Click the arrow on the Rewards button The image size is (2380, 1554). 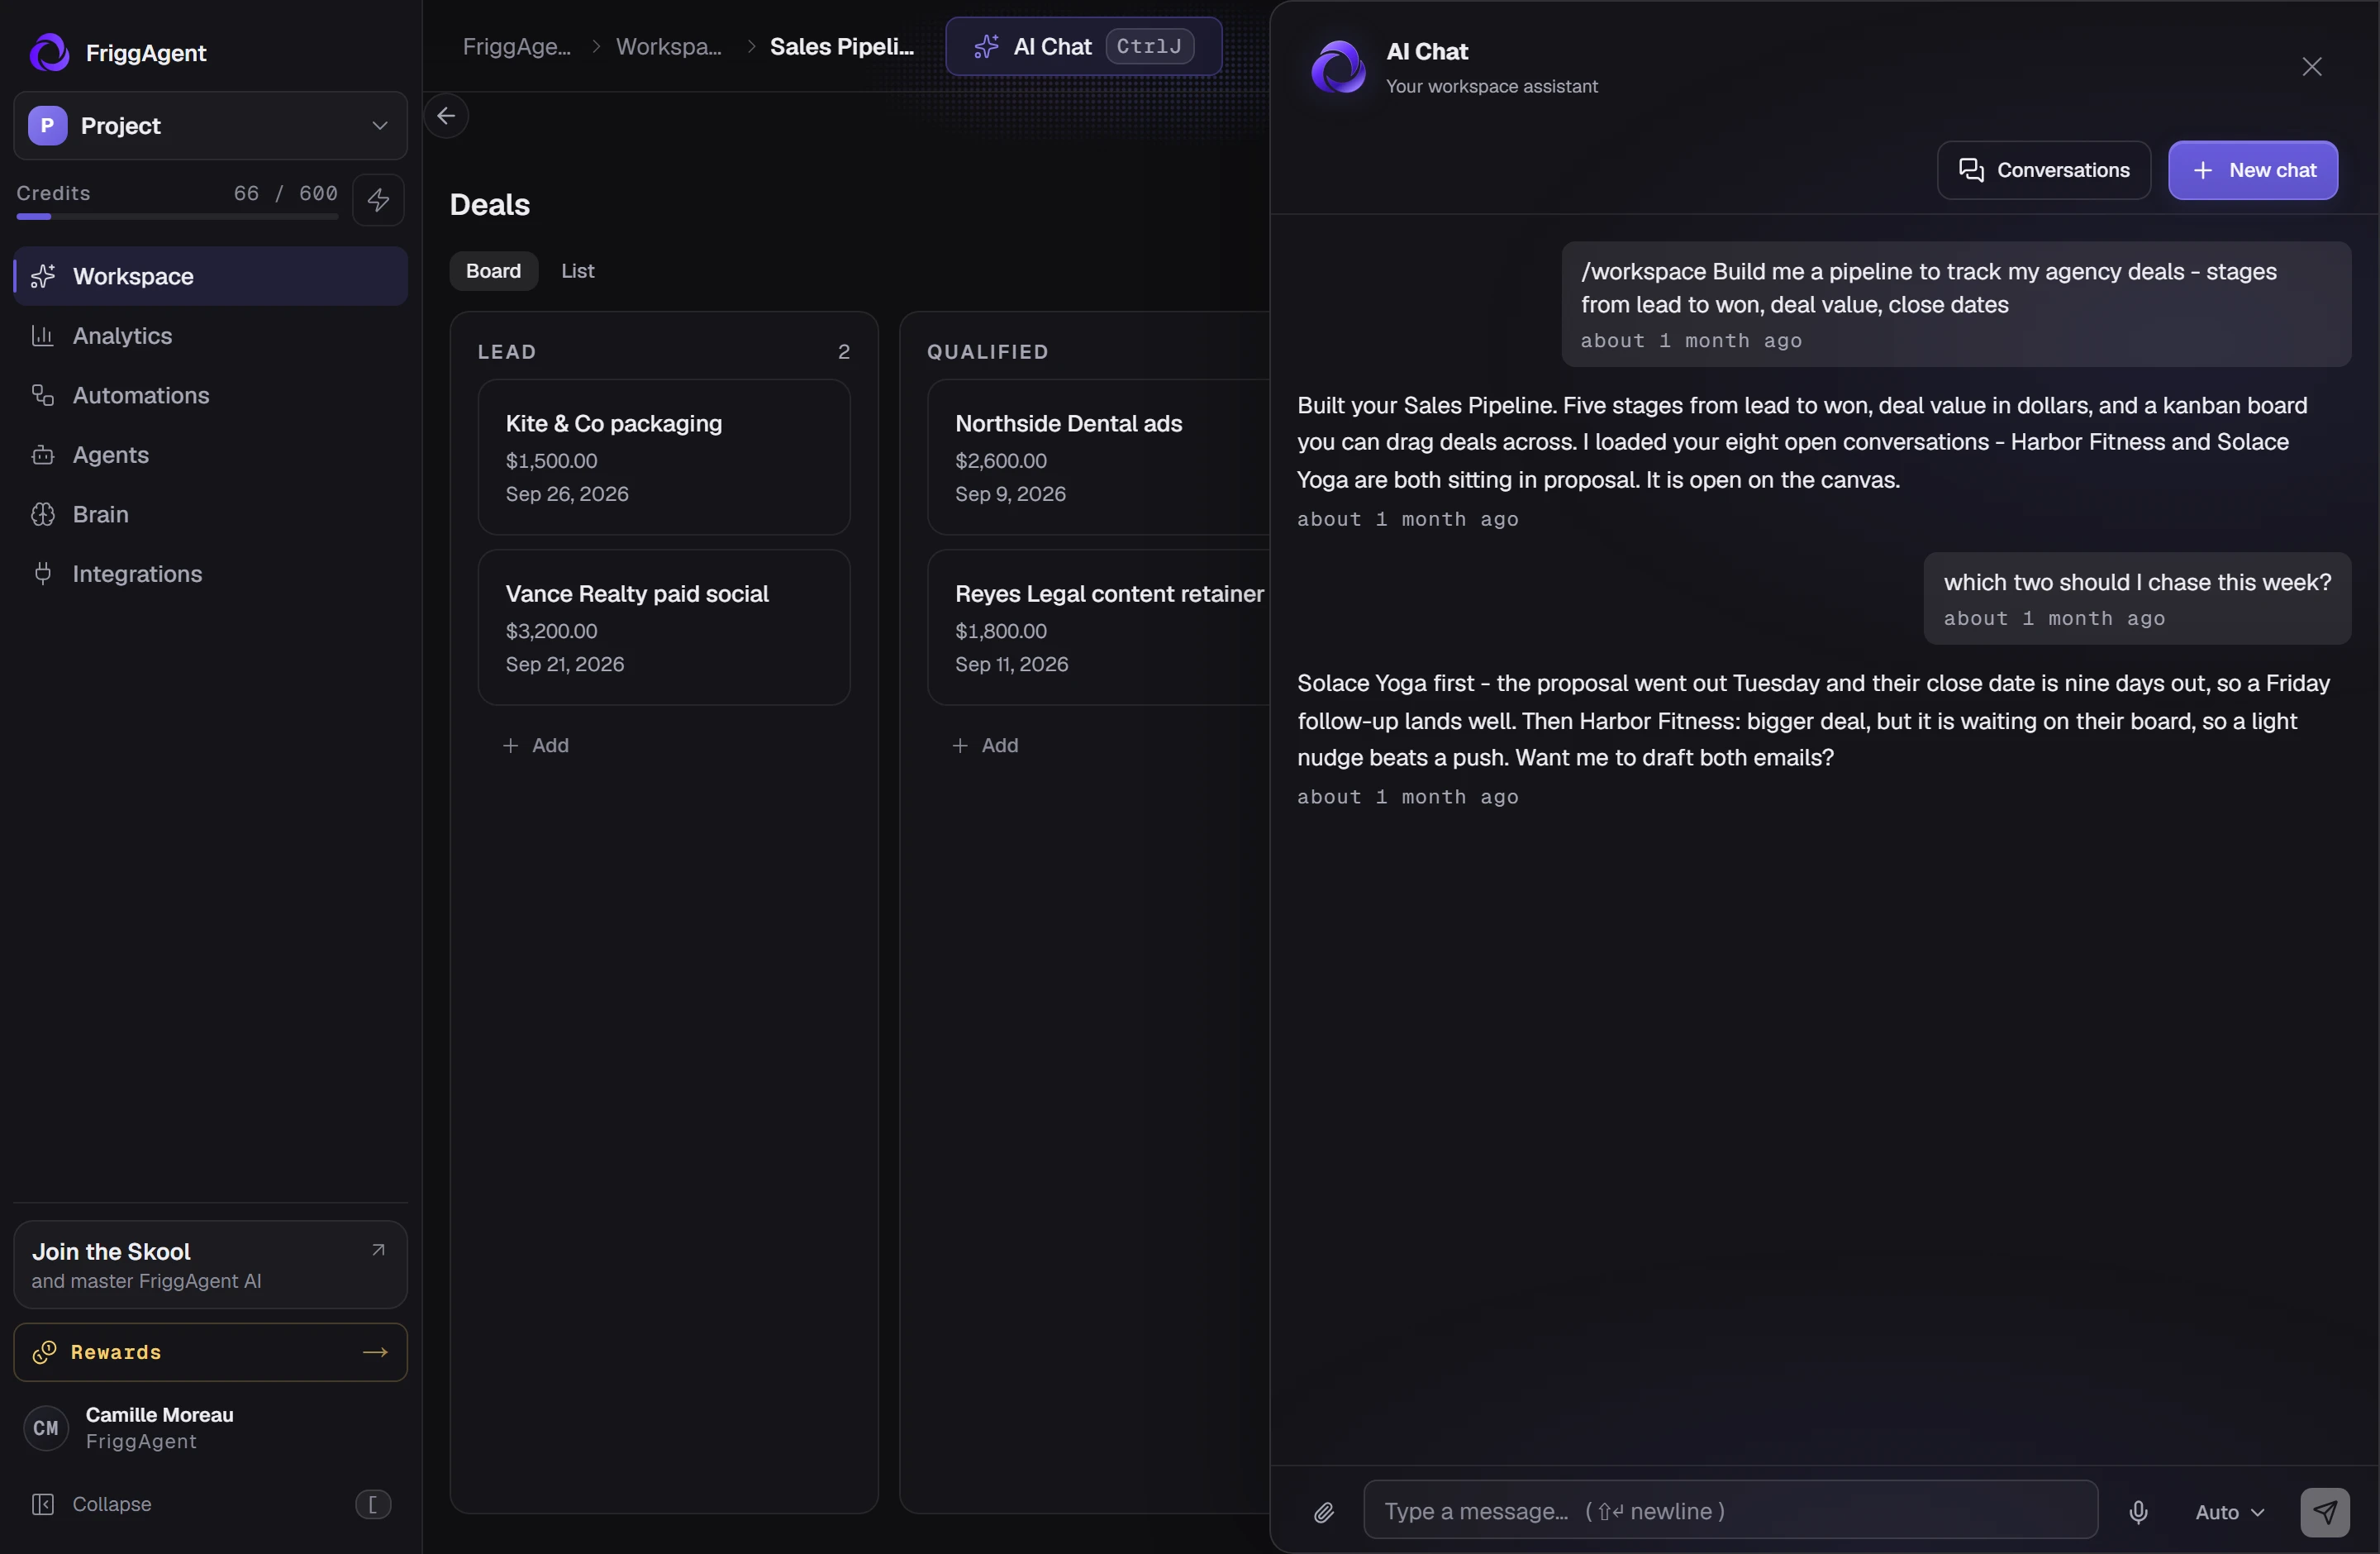[375, 1352]
